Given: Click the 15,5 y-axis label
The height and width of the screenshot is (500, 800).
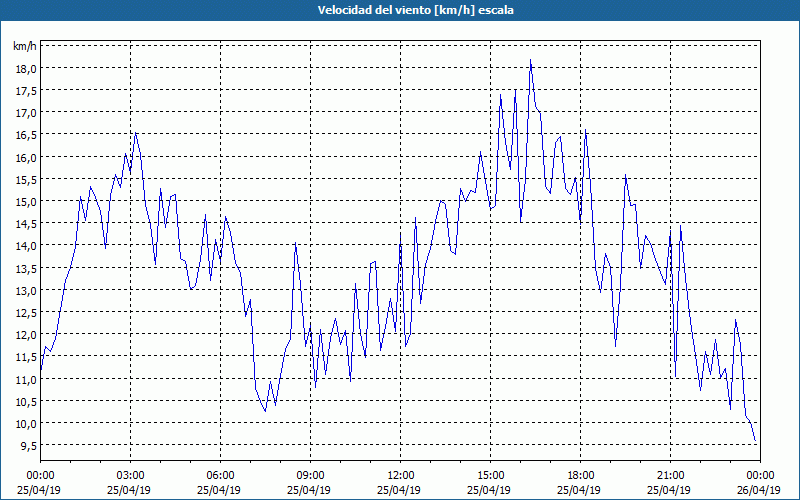Looking at the screenshot, I should coord(28,180).
